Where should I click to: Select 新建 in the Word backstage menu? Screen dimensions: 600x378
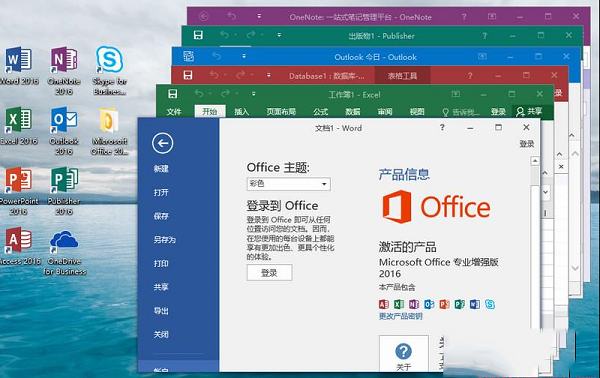click(161, 169)
